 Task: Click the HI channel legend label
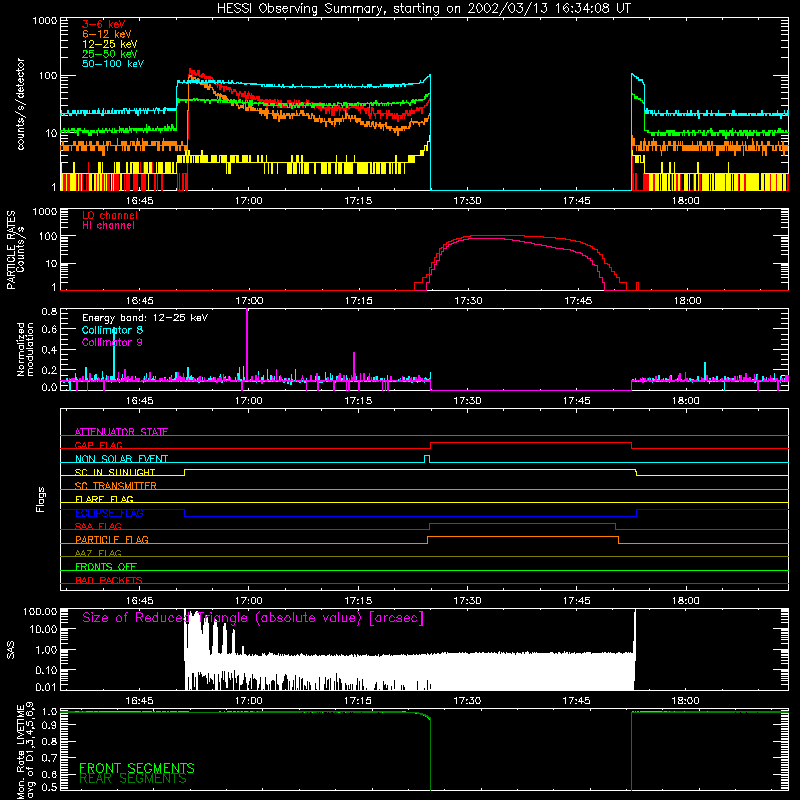pyautogui.click(x=108, y=226)
